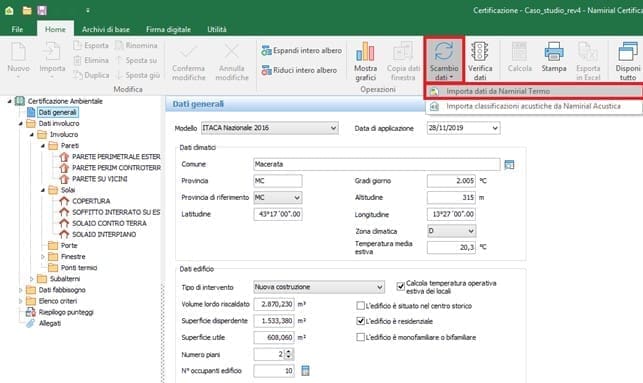Click the save floppy quick access icon
643x383 pixels.
[x=42, y=10]
